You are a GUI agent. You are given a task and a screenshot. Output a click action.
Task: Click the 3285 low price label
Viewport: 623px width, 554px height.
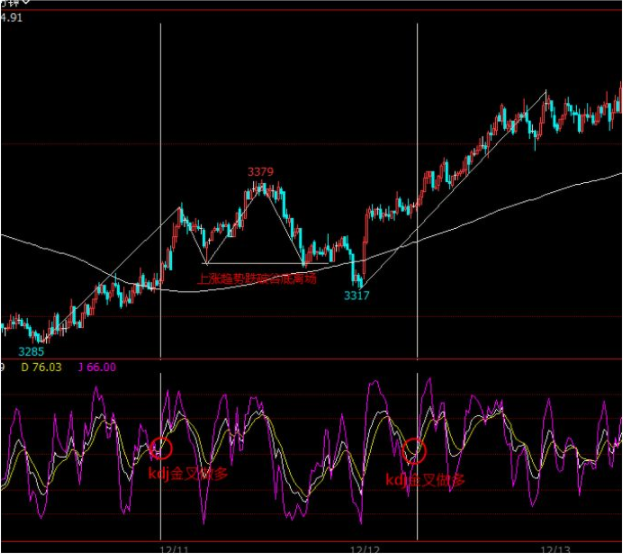coord(32,353)
